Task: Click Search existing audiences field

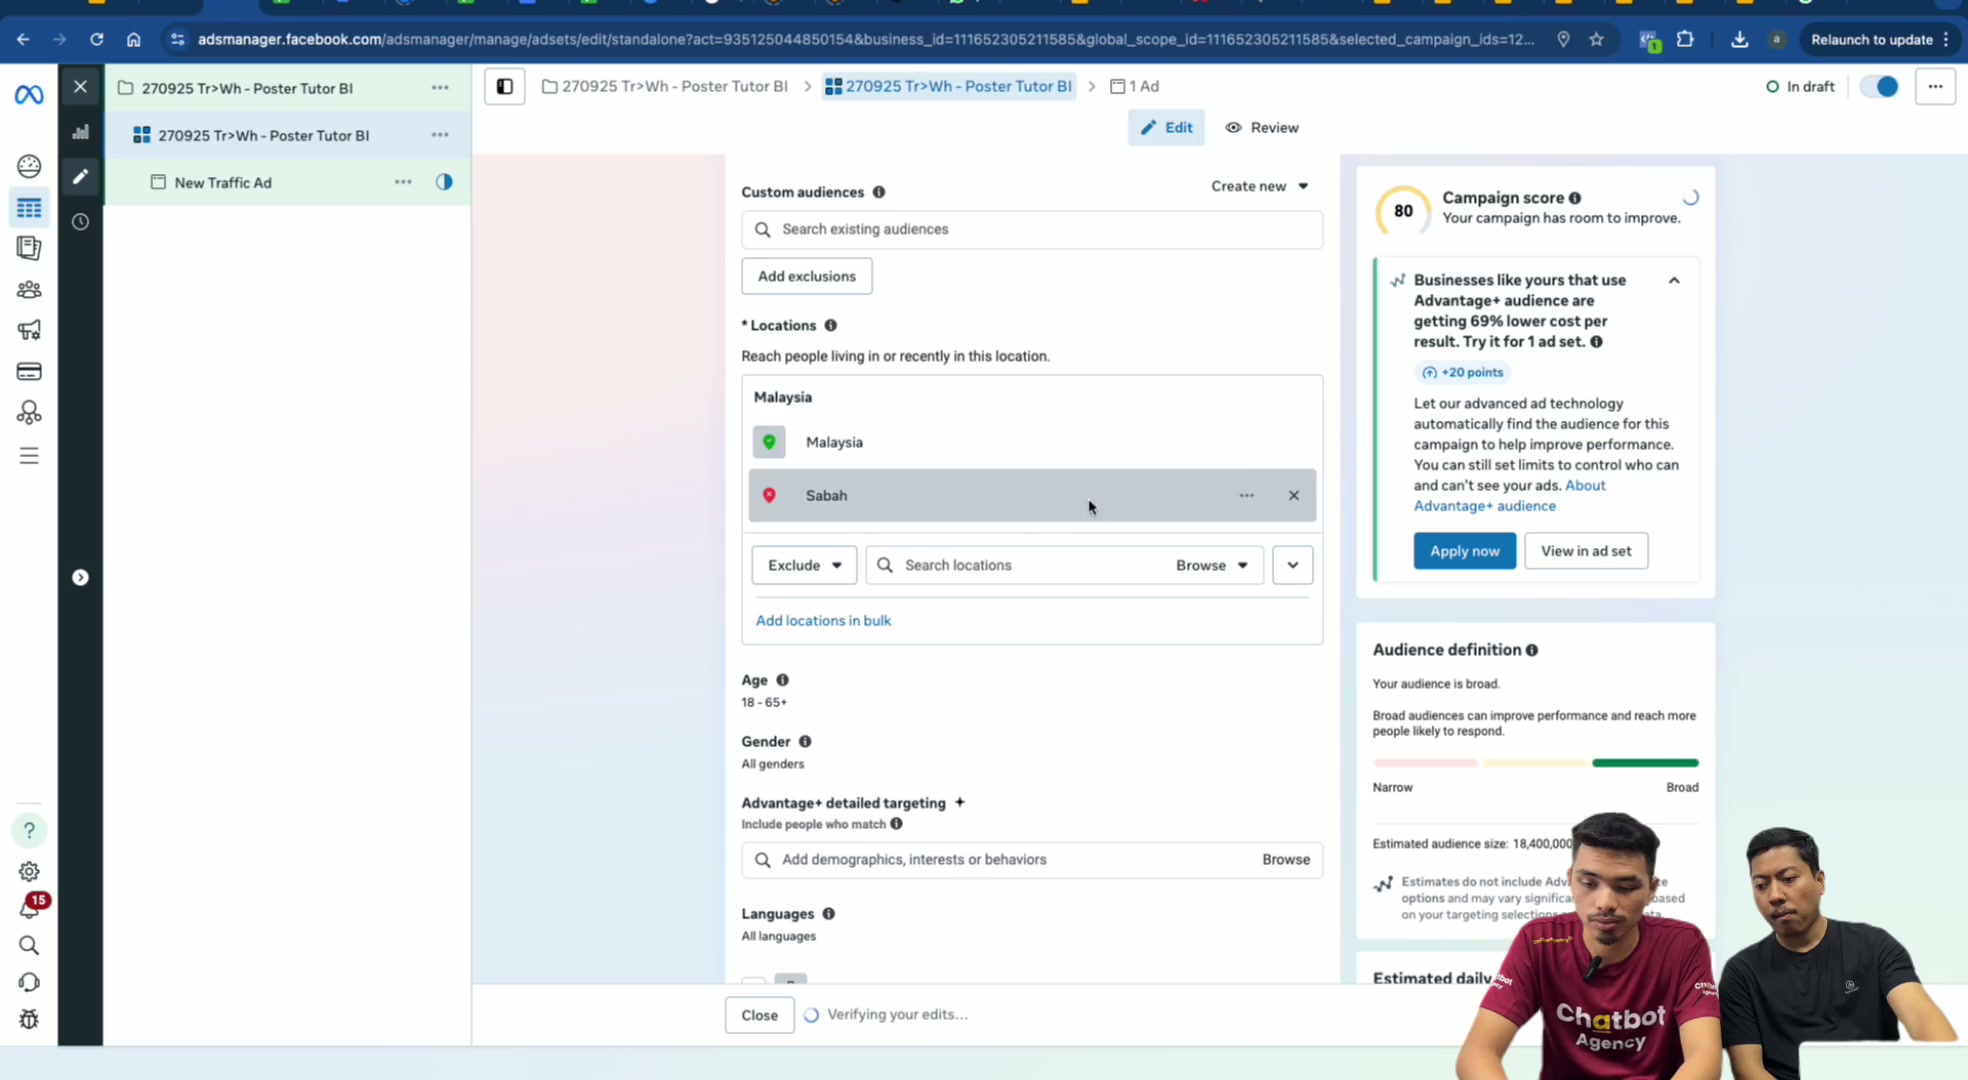Action: pyautogui.click(x=1032, y=229)
